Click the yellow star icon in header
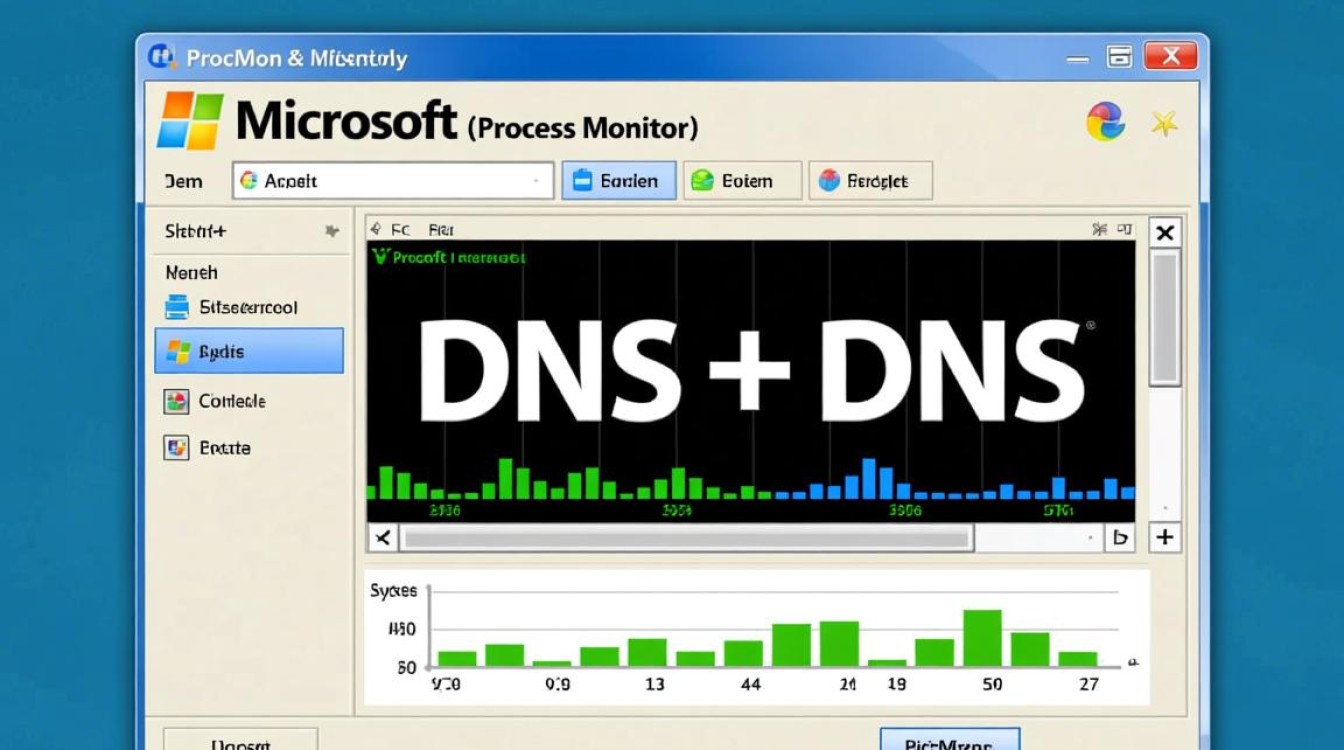This screenshot has height=750, width=1344. pyautogui.click(x=1164, y=123)
